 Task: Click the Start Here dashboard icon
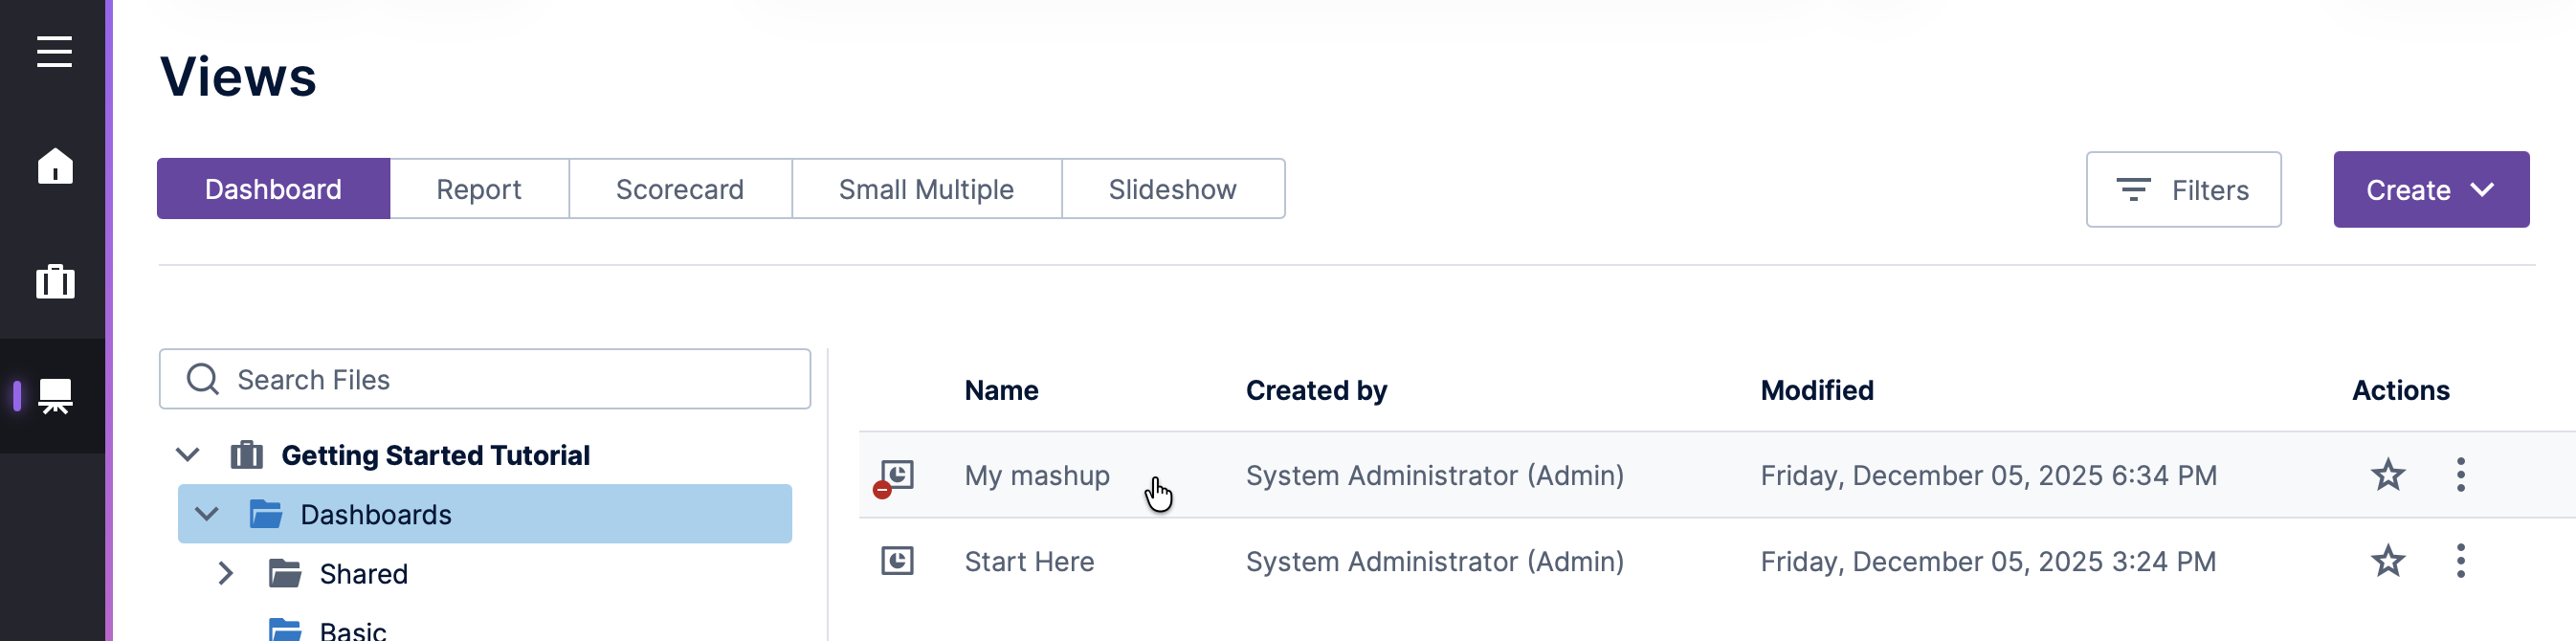896,561
